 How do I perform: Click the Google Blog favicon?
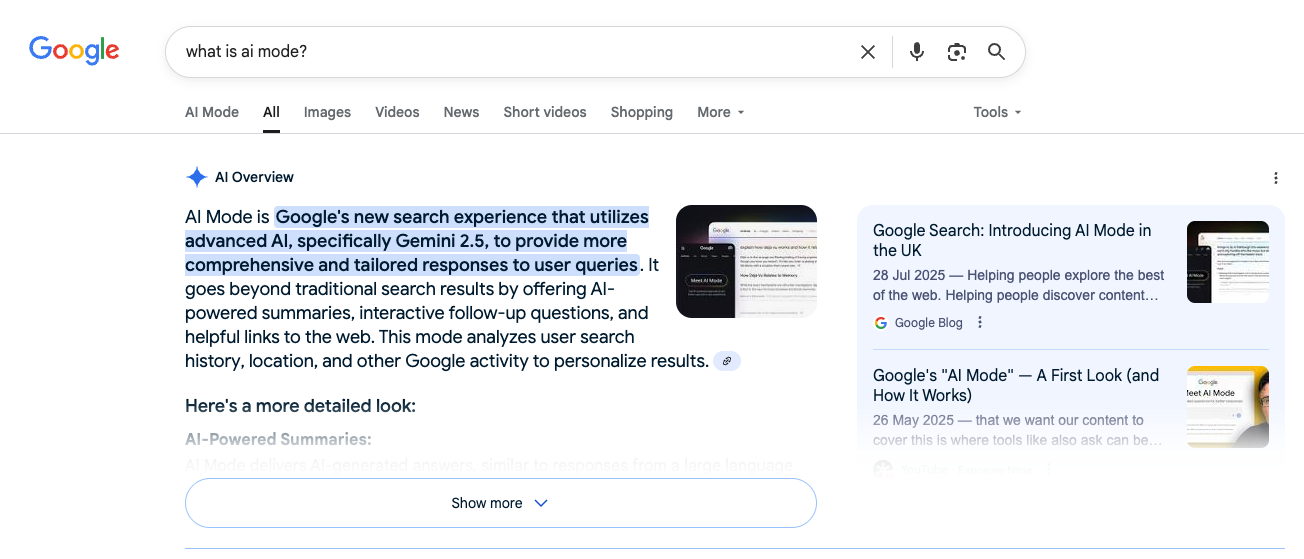coord(881,323)
